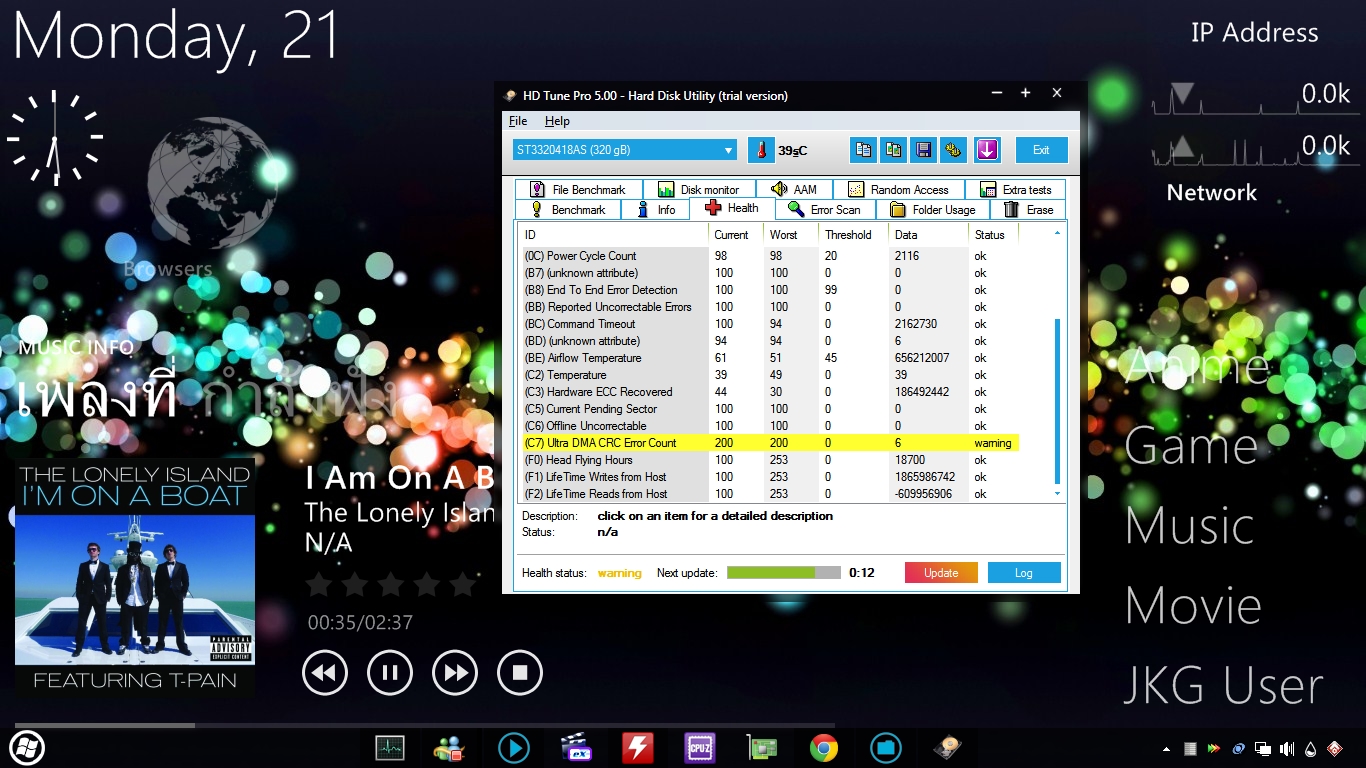Switch to the Benchmark tab
Screen dimensions: 1366x768
(568, 210)
